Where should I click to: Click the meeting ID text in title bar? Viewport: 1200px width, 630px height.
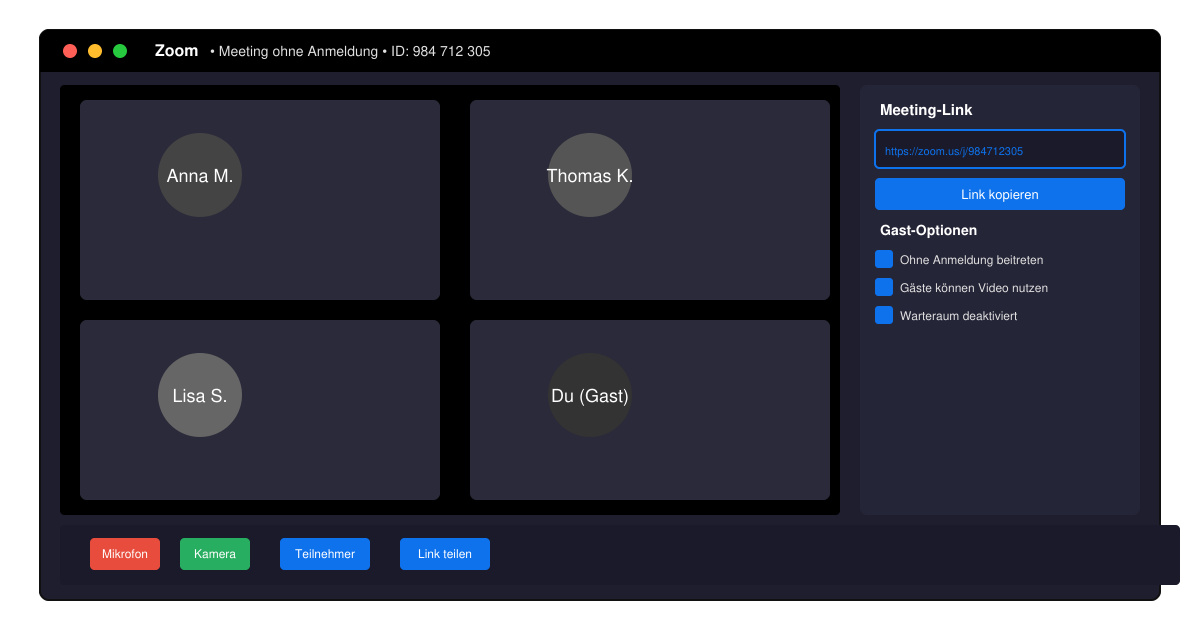tap(440, 51)
